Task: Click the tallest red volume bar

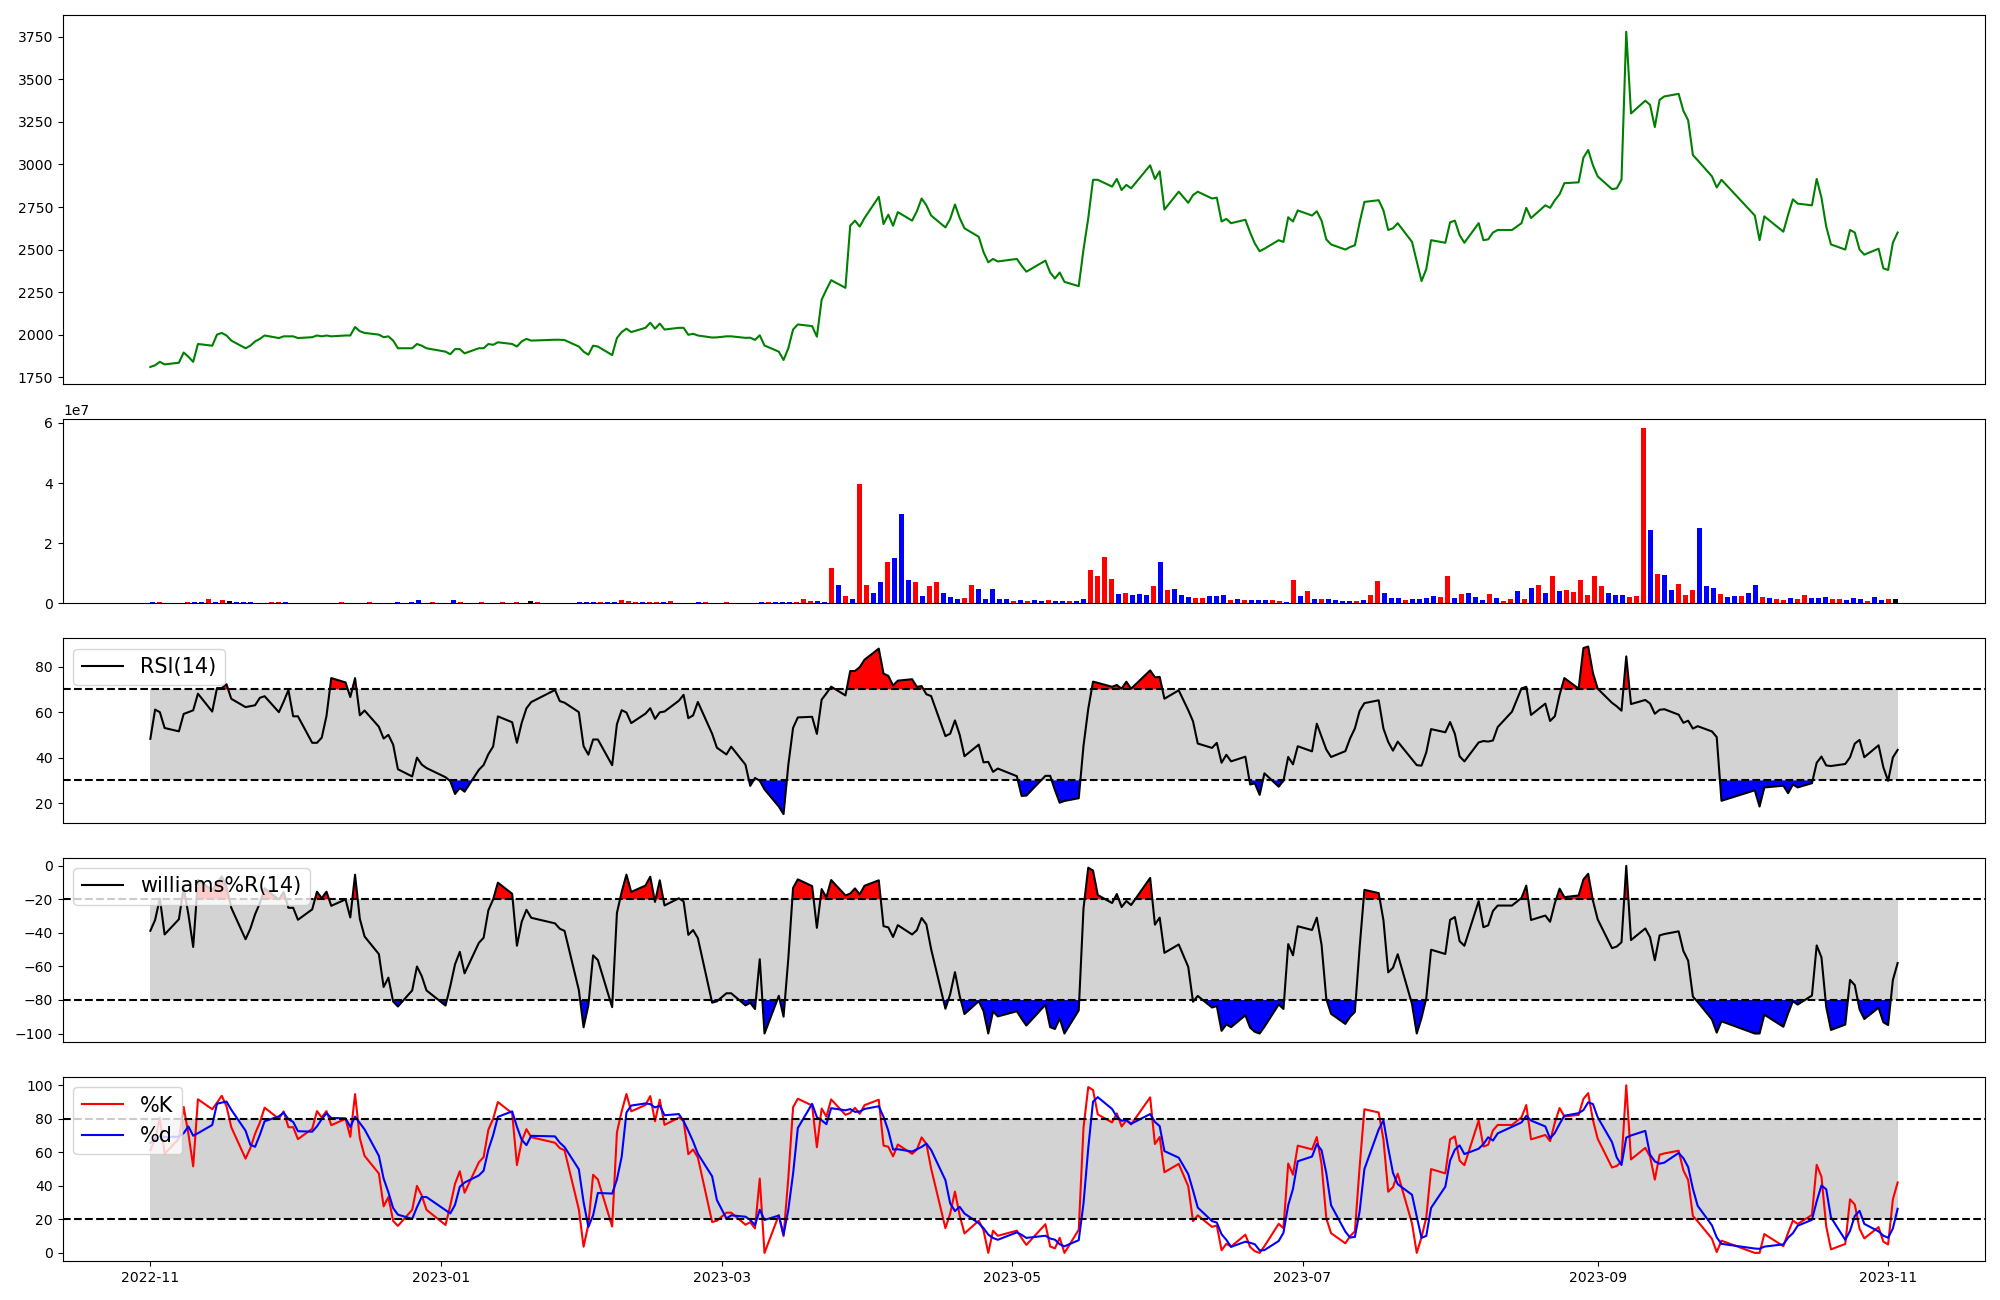Action: [x=1643, y=515]
